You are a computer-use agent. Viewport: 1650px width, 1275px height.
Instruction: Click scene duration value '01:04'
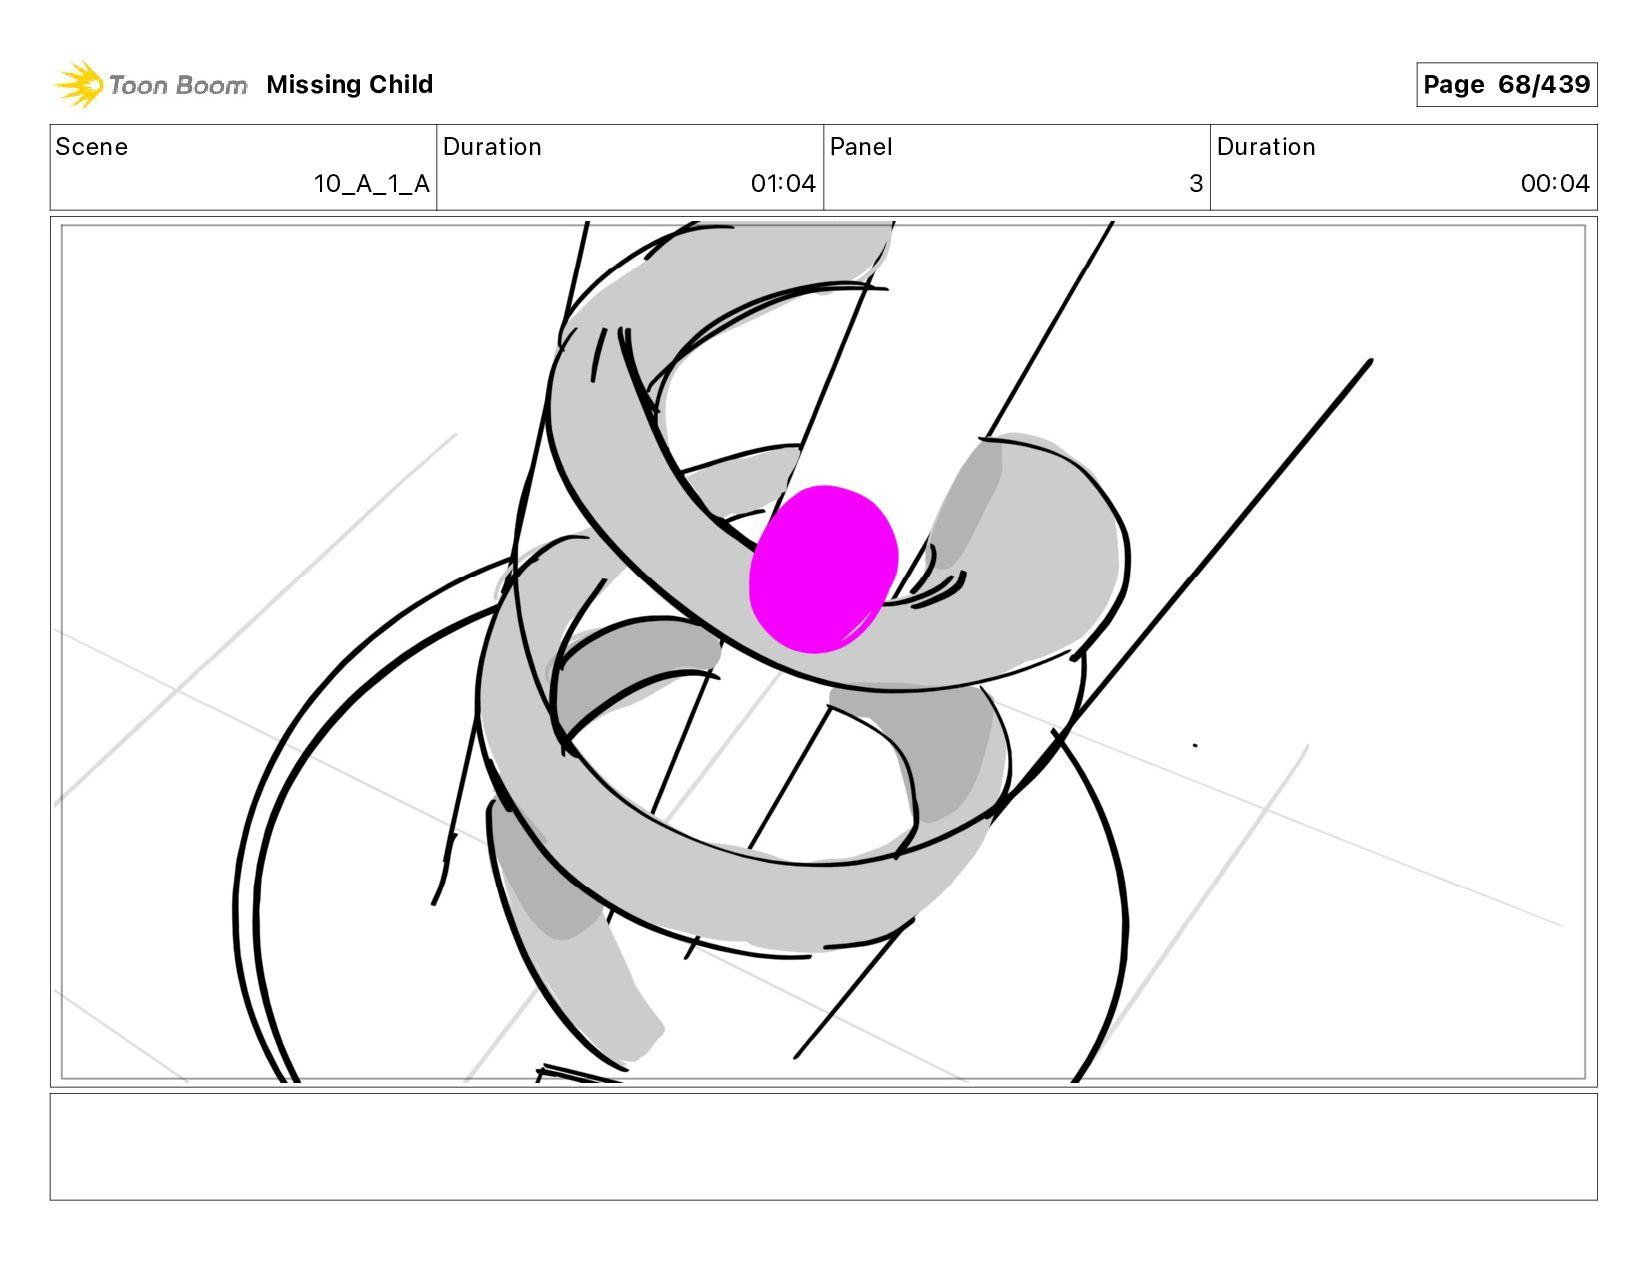(783, 184)
